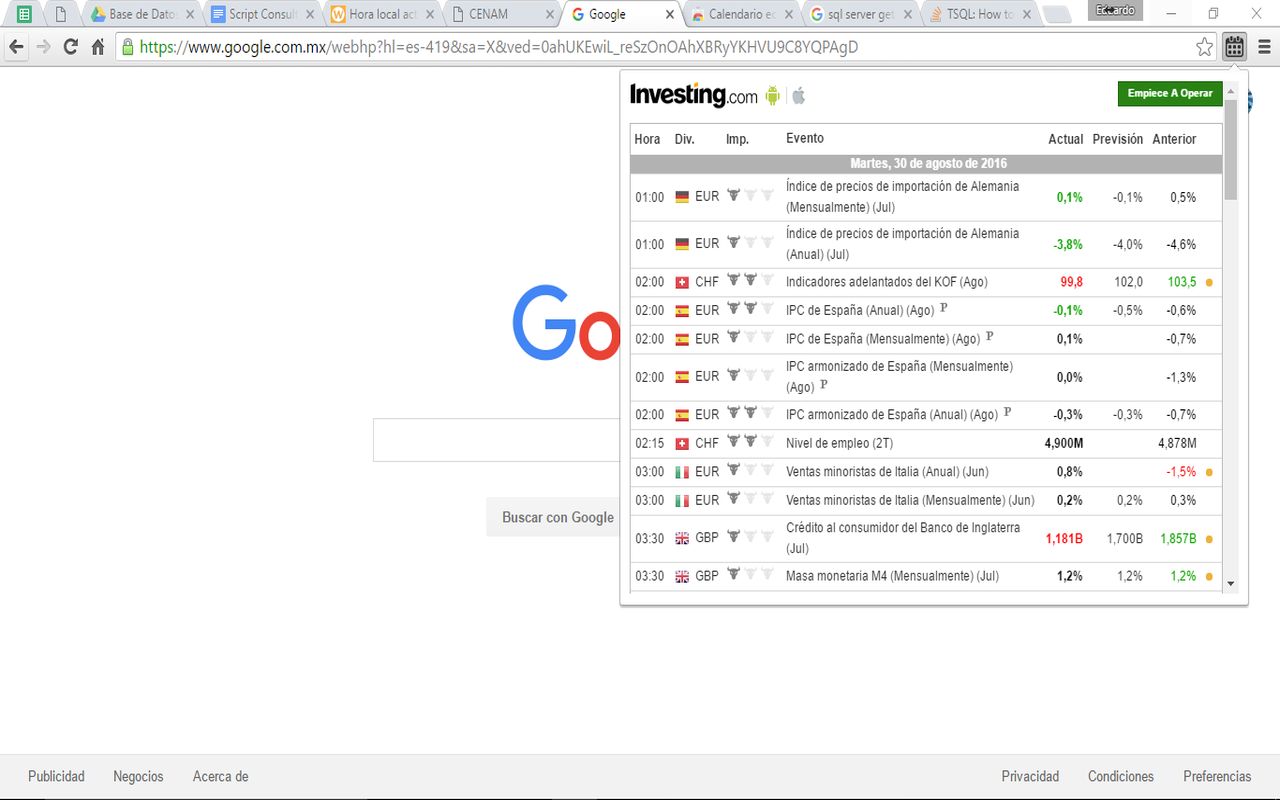Screen dimensions: 1280x800
Task: Click the calendar popup scrollbar down arrow
Action: coord(1231,584)
